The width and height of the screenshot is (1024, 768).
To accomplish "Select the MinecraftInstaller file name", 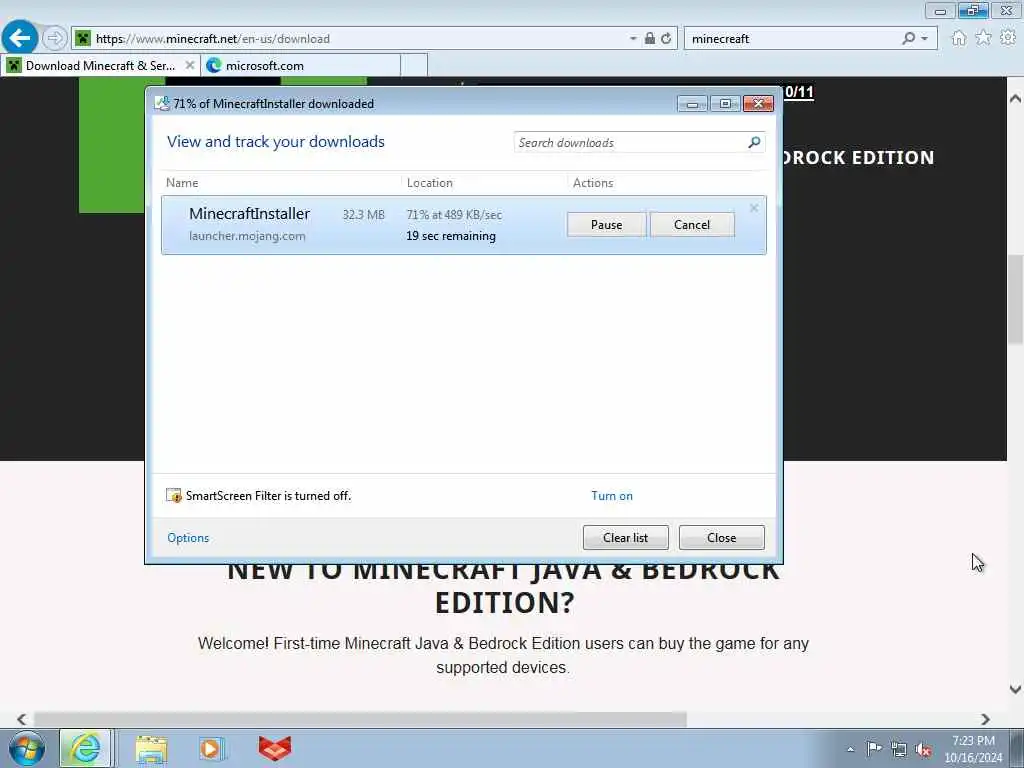I will 249,214.
